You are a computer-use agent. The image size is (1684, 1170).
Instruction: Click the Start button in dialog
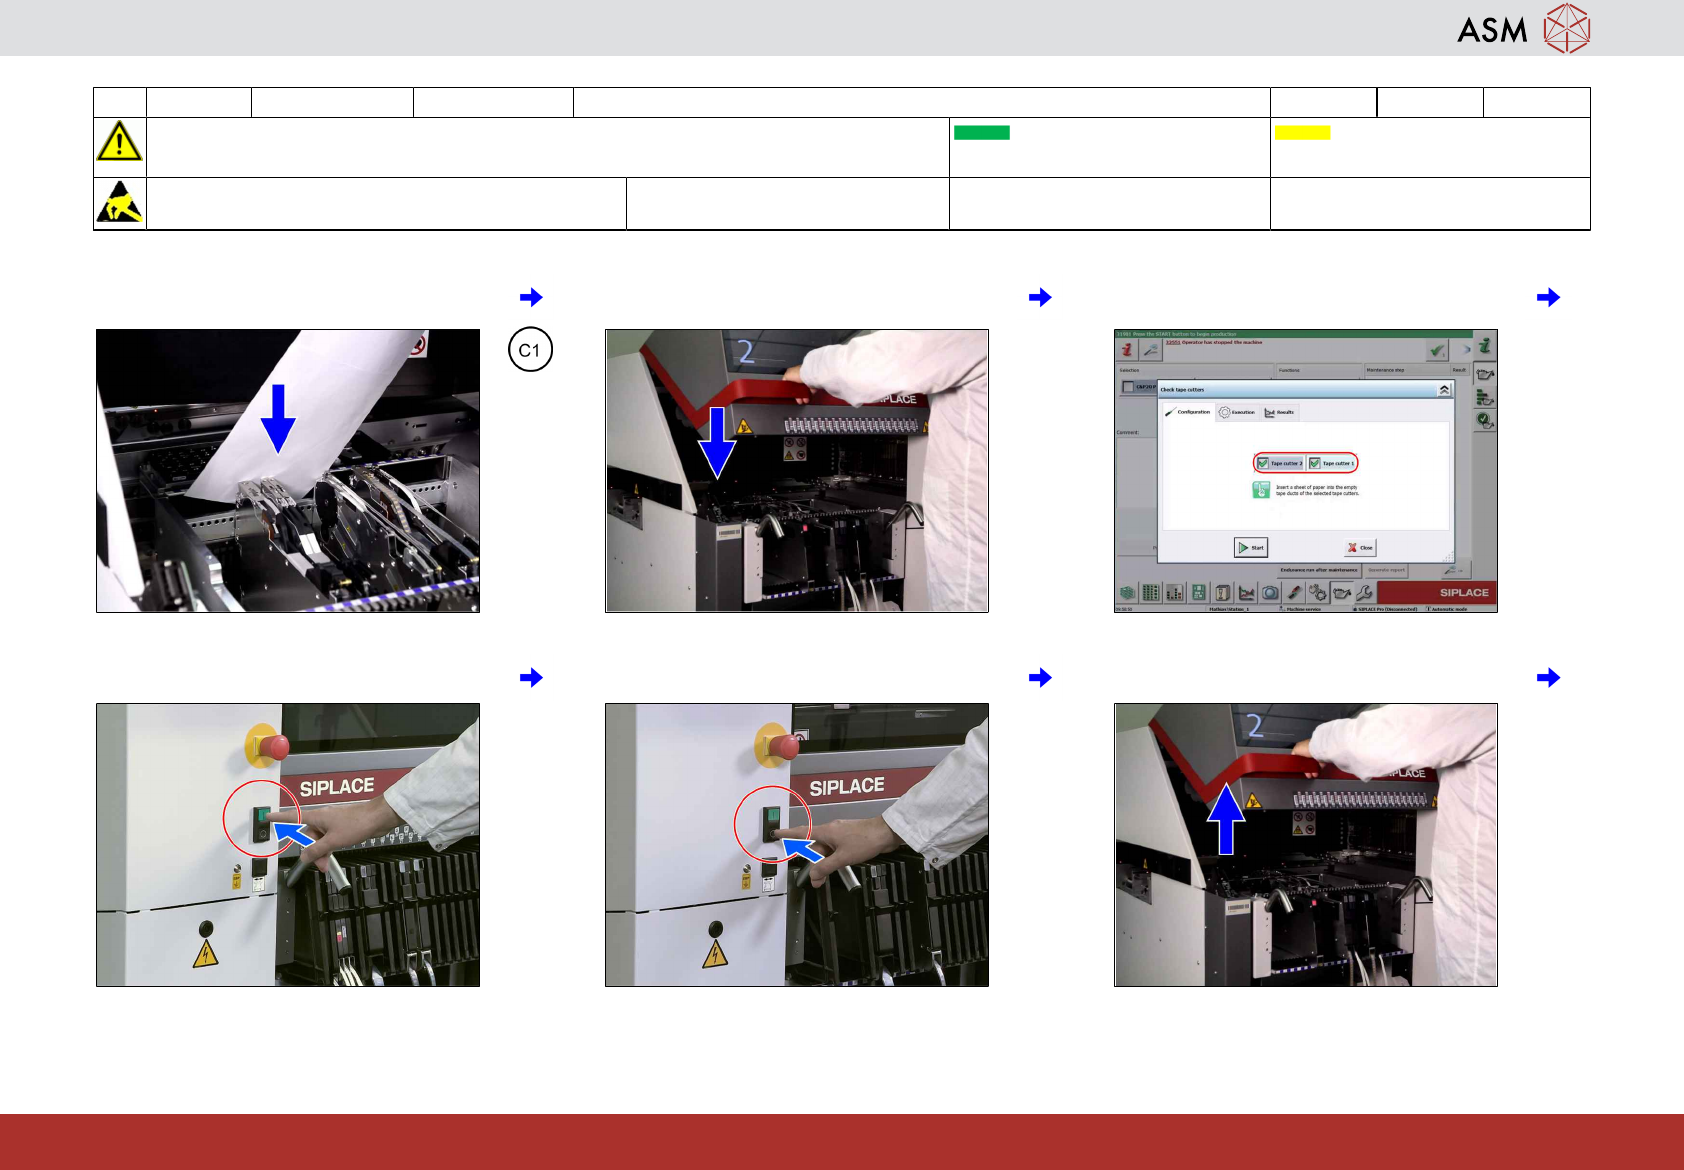pyautogui.click(x=1251, y=548)
